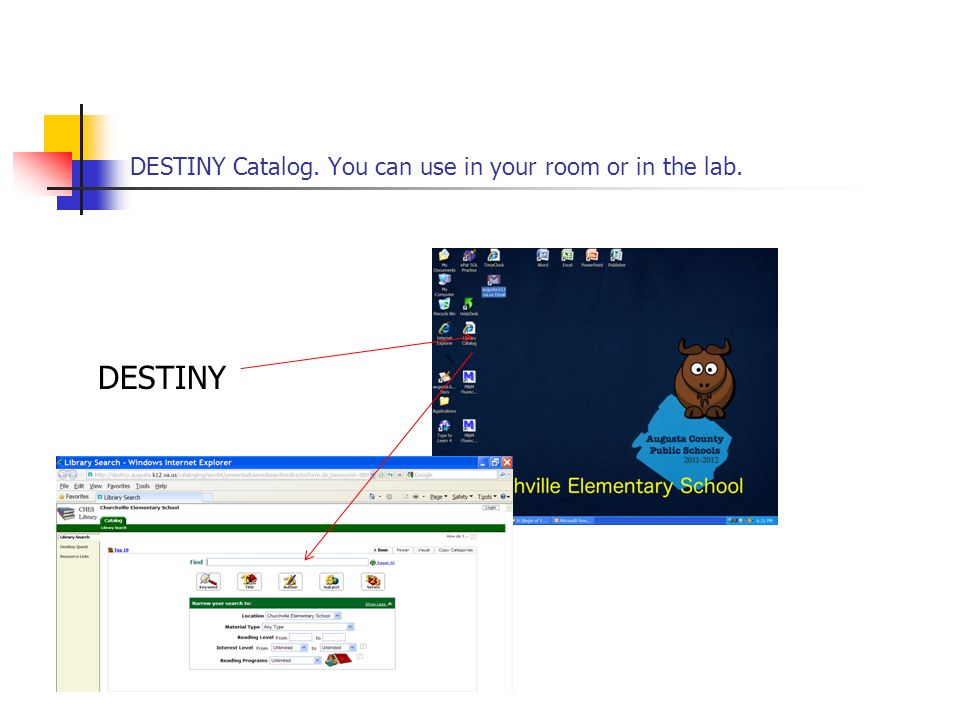The height and width of the screenshot is (720, 960).
Task: Click the Microsoft PowerPoint taskbar button
Action: coord(572,520)
